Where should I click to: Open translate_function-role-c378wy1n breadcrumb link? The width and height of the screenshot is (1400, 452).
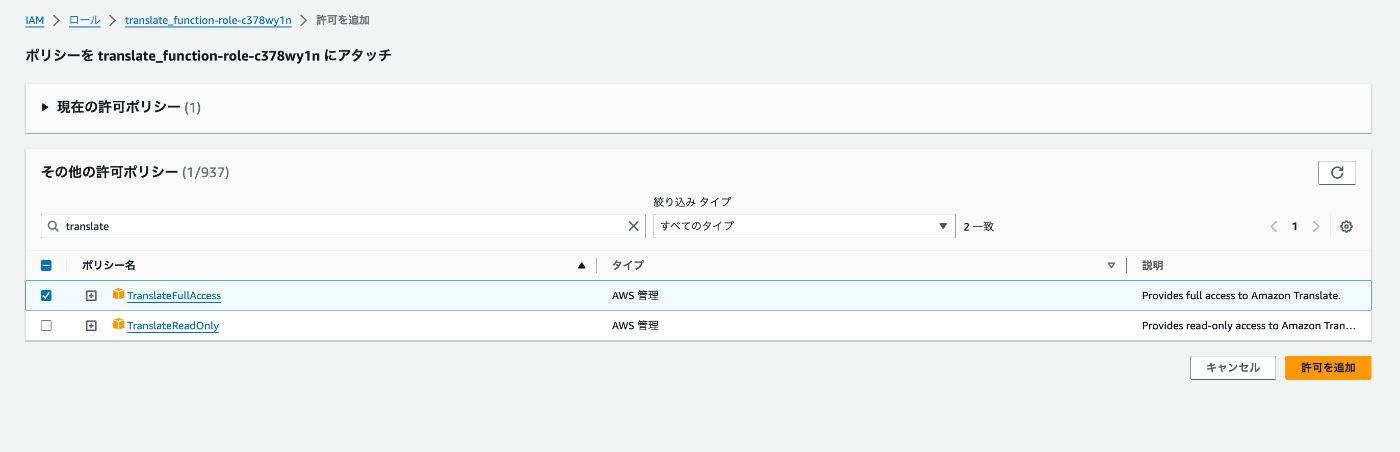208,20
